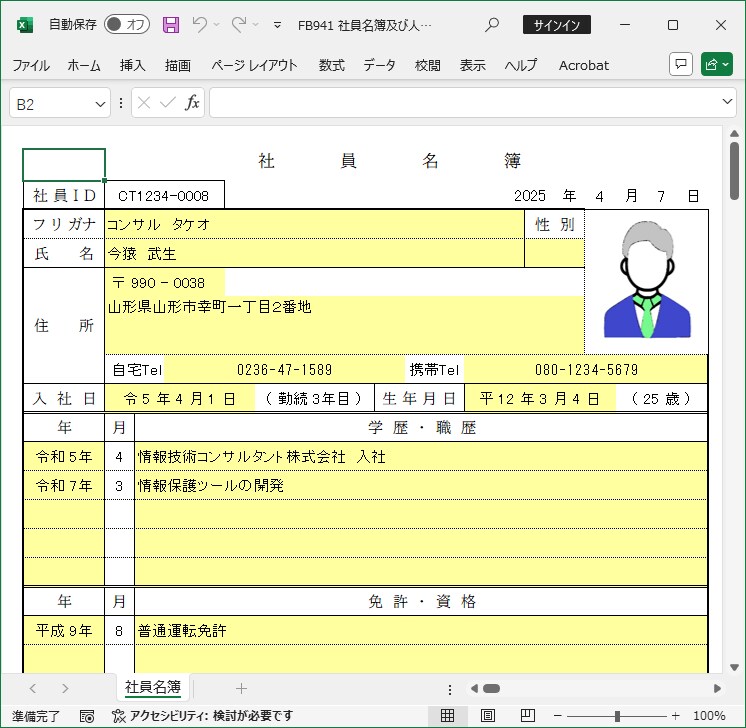The image size is (746, 728).
Task: Open the ページ レイアウト tab
Action: click(255, 65)
